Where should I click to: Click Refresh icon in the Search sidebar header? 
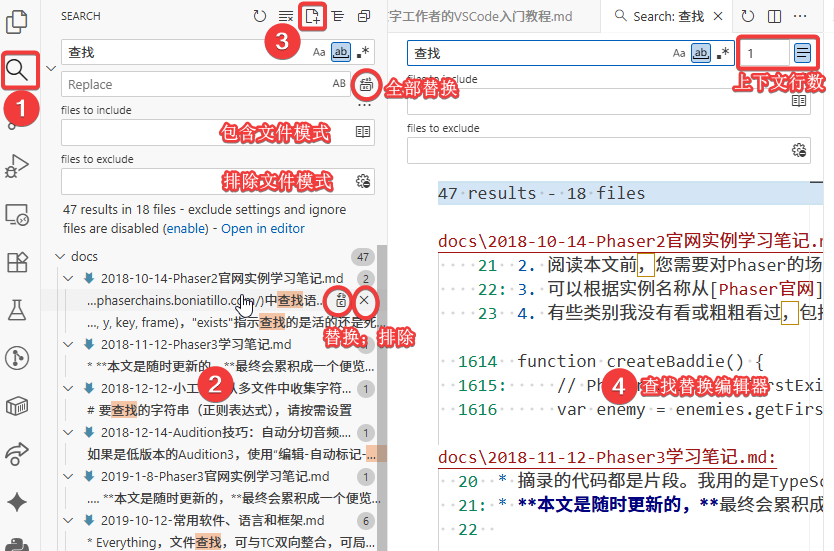click(x=260, y=16)
